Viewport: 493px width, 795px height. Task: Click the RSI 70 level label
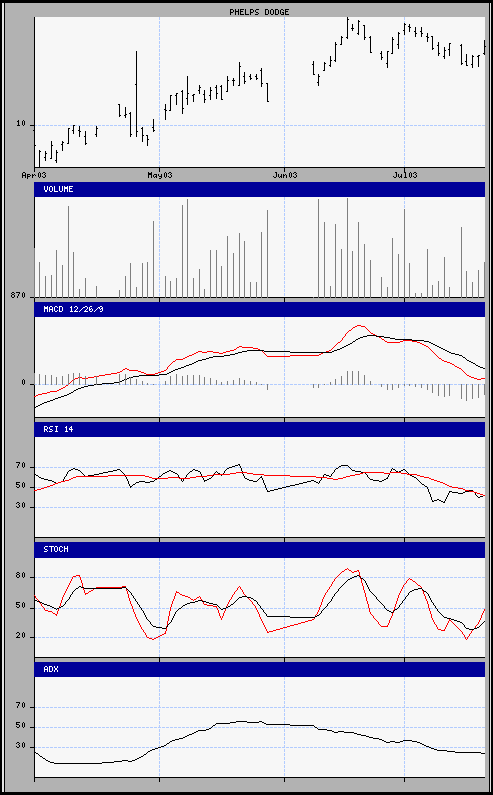20,465
